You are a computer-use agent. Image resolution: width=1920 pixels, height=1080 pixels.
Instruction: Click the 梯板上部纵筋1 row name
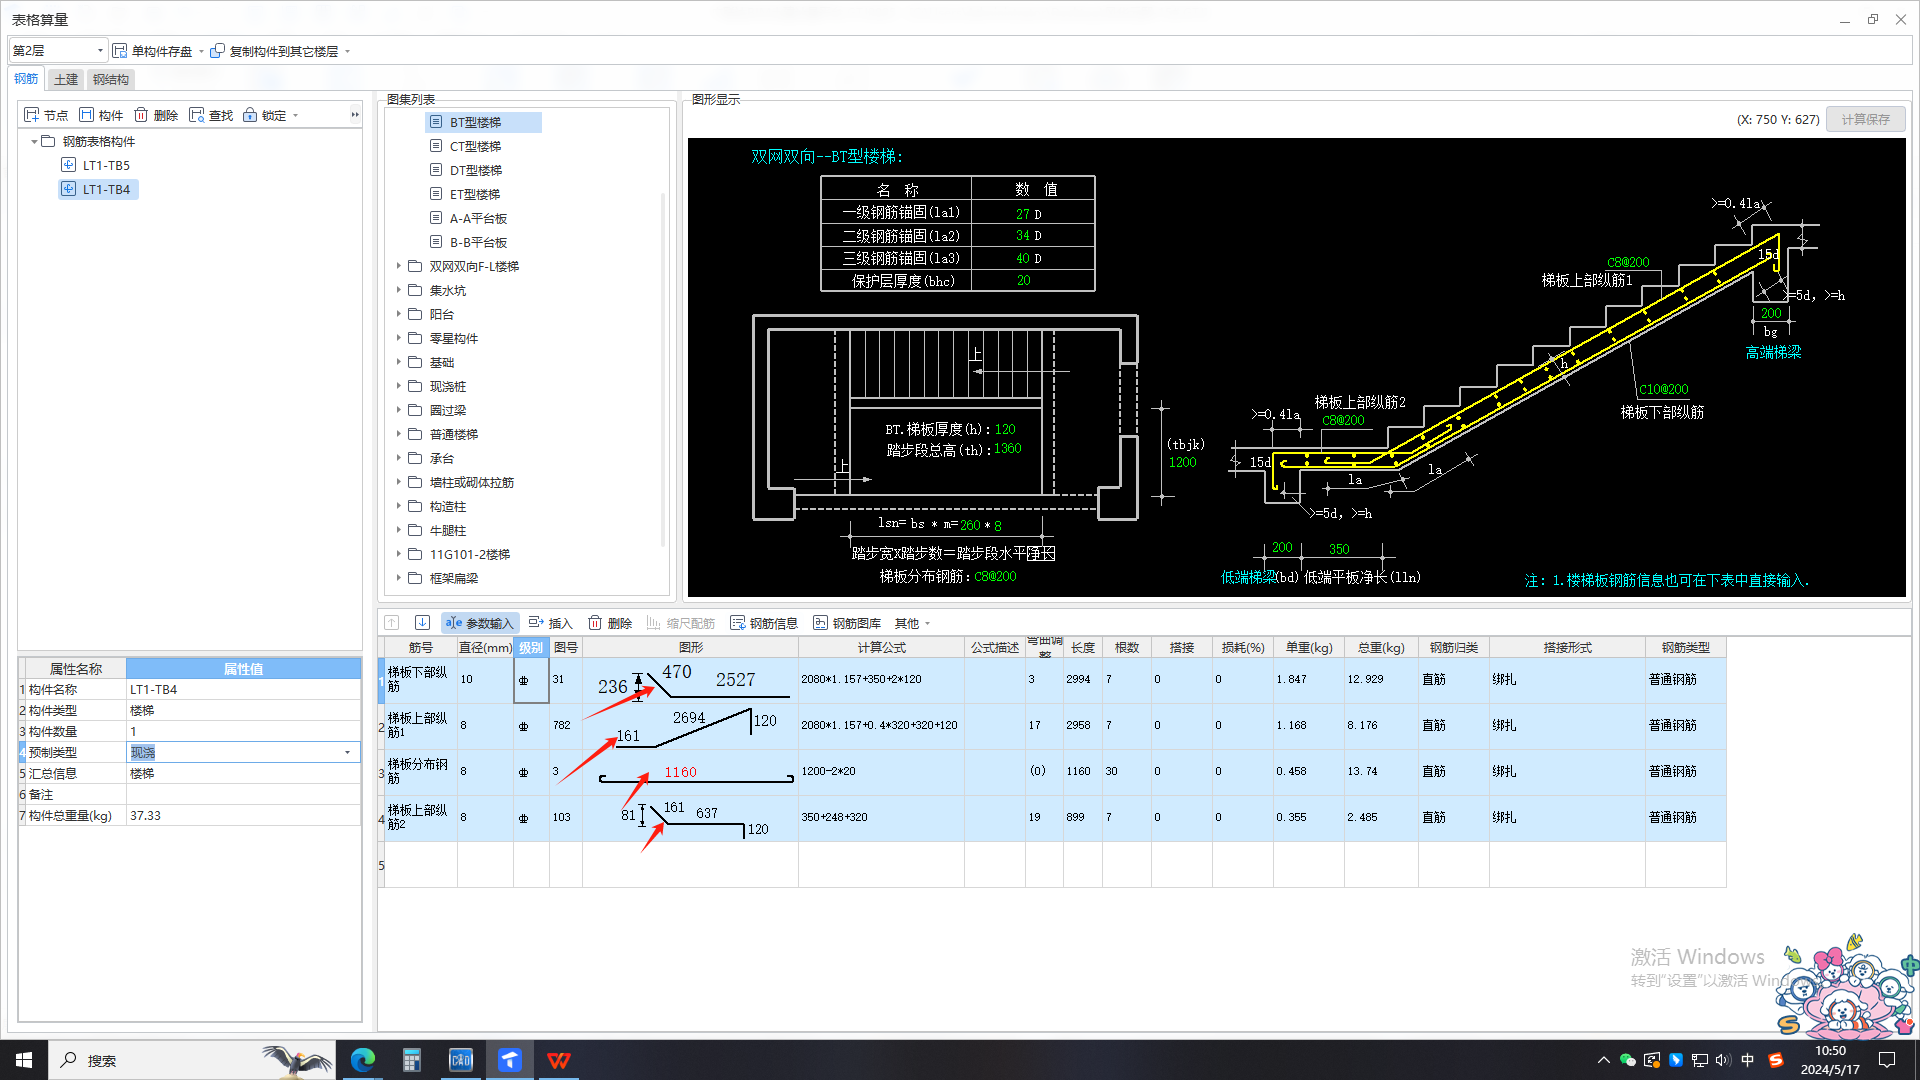point(421,725)
